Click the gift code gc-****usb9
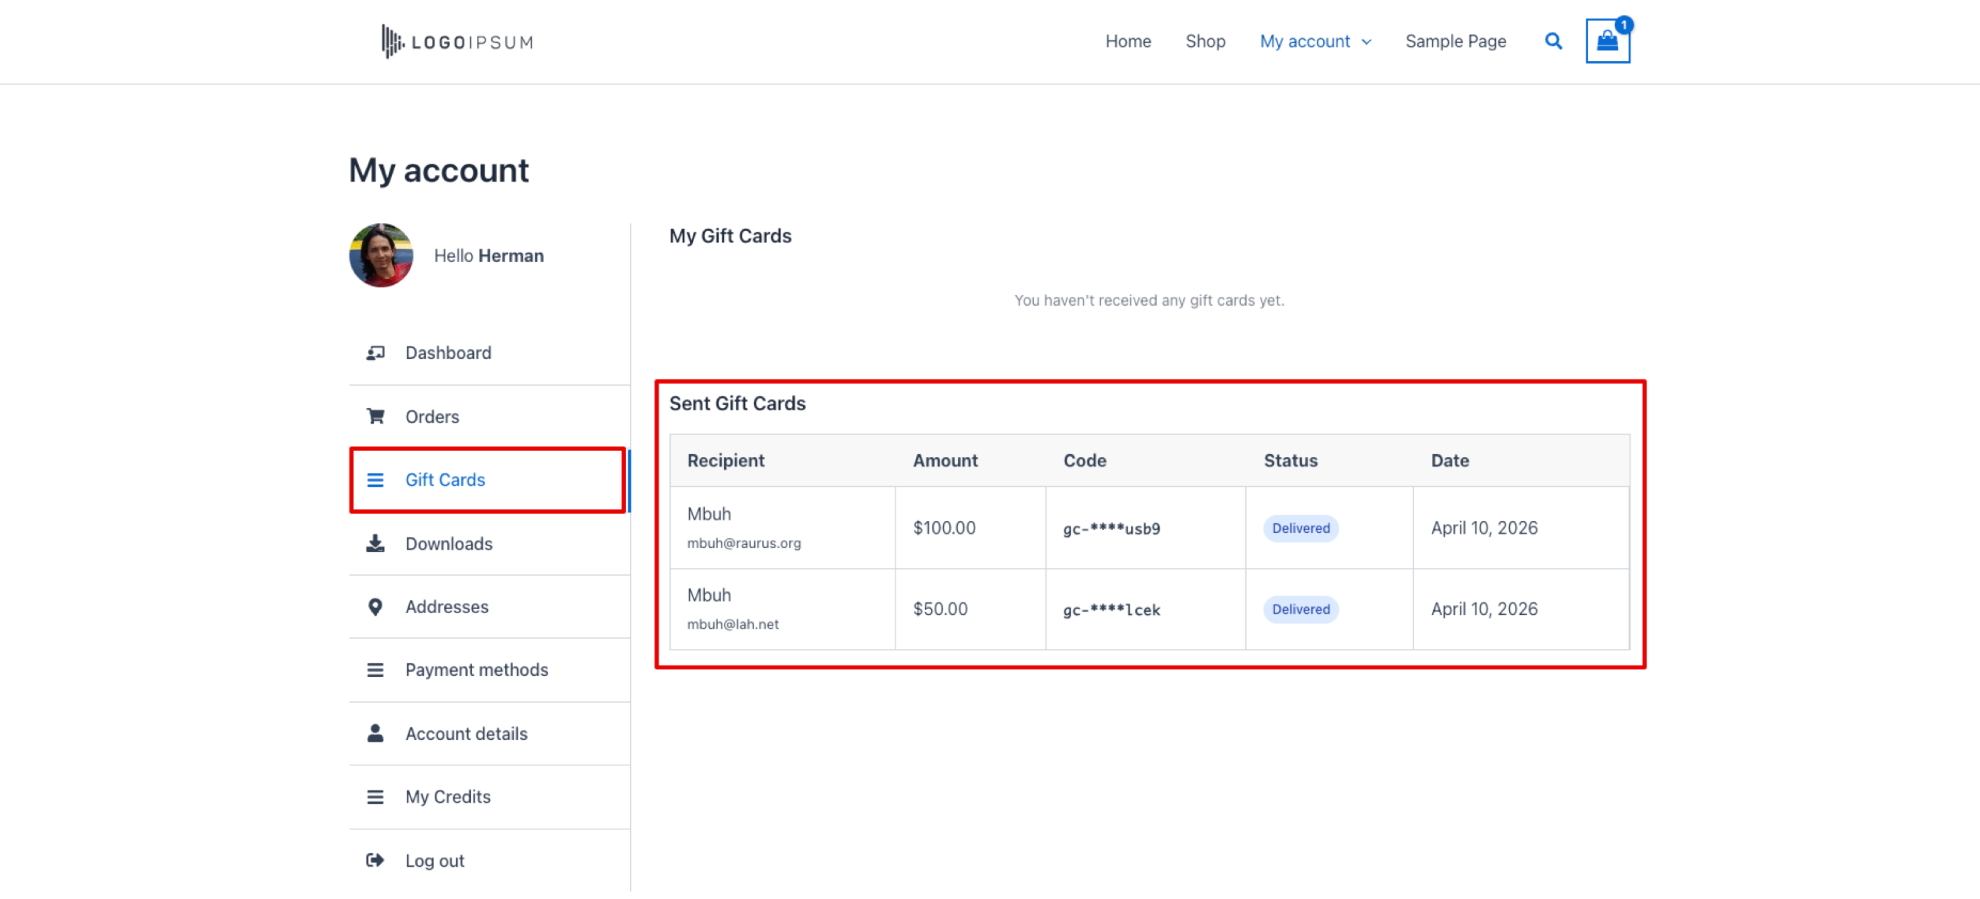The width and height of the screenshot is (1980, 899). point(1111,529)
